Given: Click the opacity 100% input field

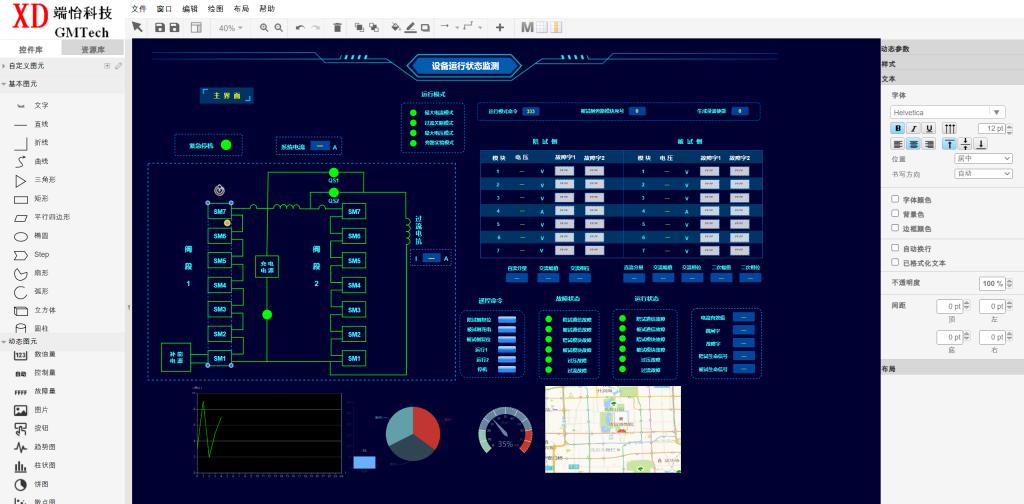Looking at the screenshot, I should tap(991, 283).
